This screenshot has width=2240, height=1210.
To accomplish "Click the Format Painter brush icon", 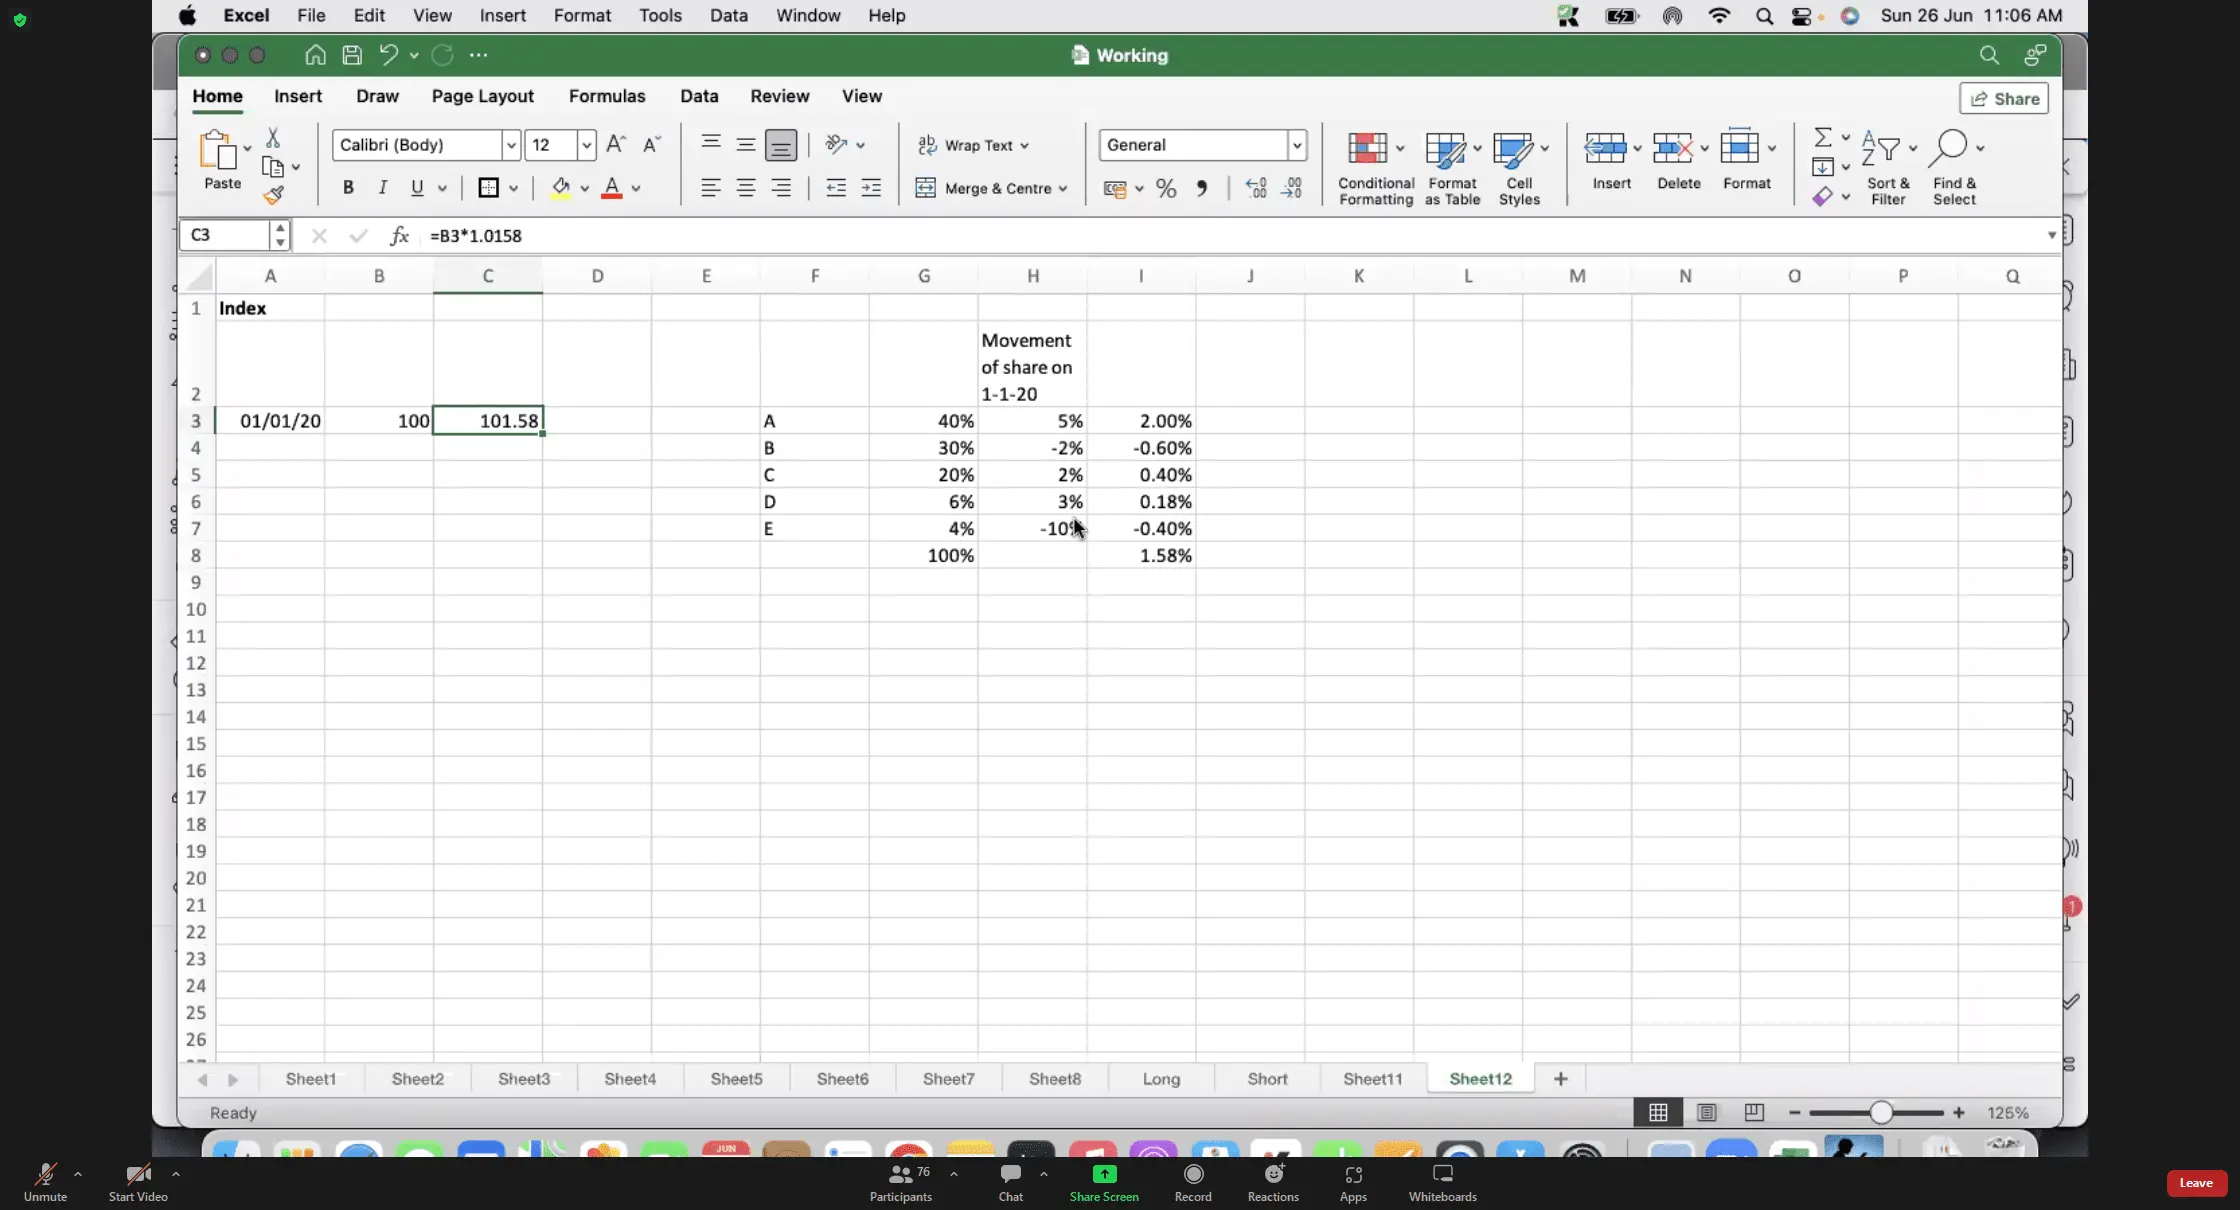I will click(274, 195).
